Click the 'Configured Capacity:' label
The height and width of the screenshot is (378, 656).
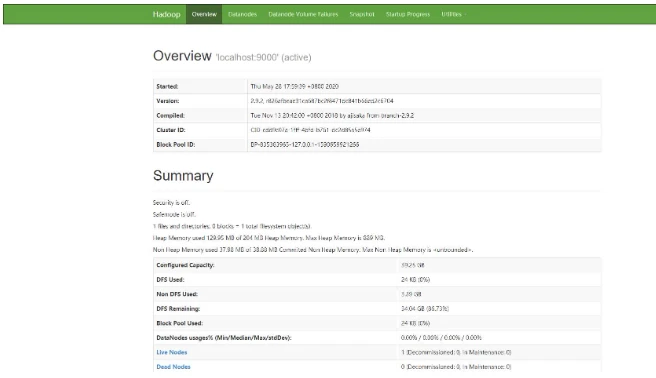[x=185, y=265]
